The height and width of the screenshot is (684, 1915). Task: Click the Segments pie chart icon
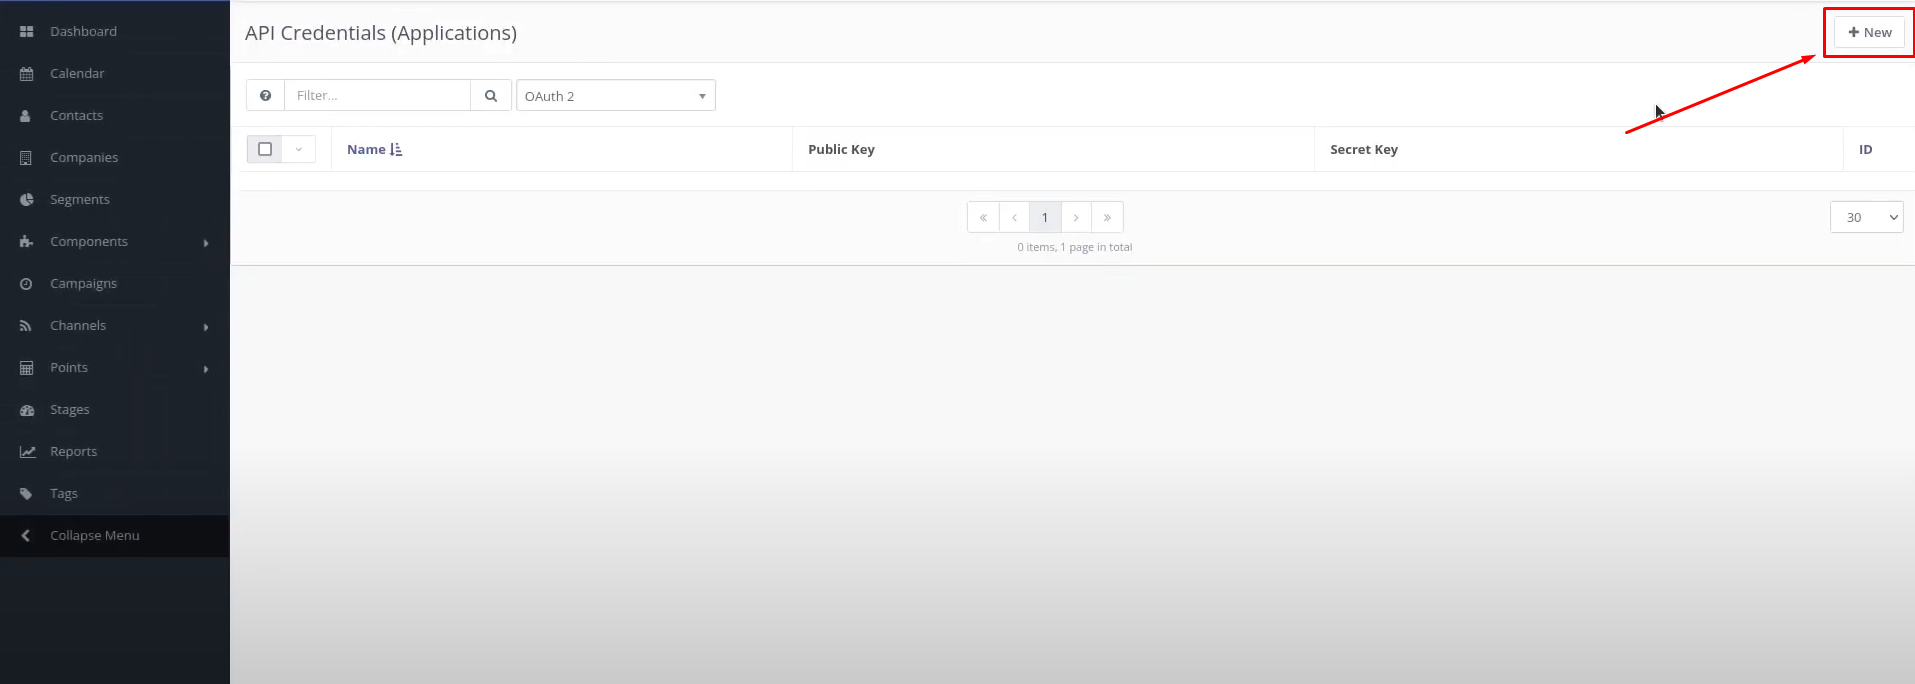[27, 200]
